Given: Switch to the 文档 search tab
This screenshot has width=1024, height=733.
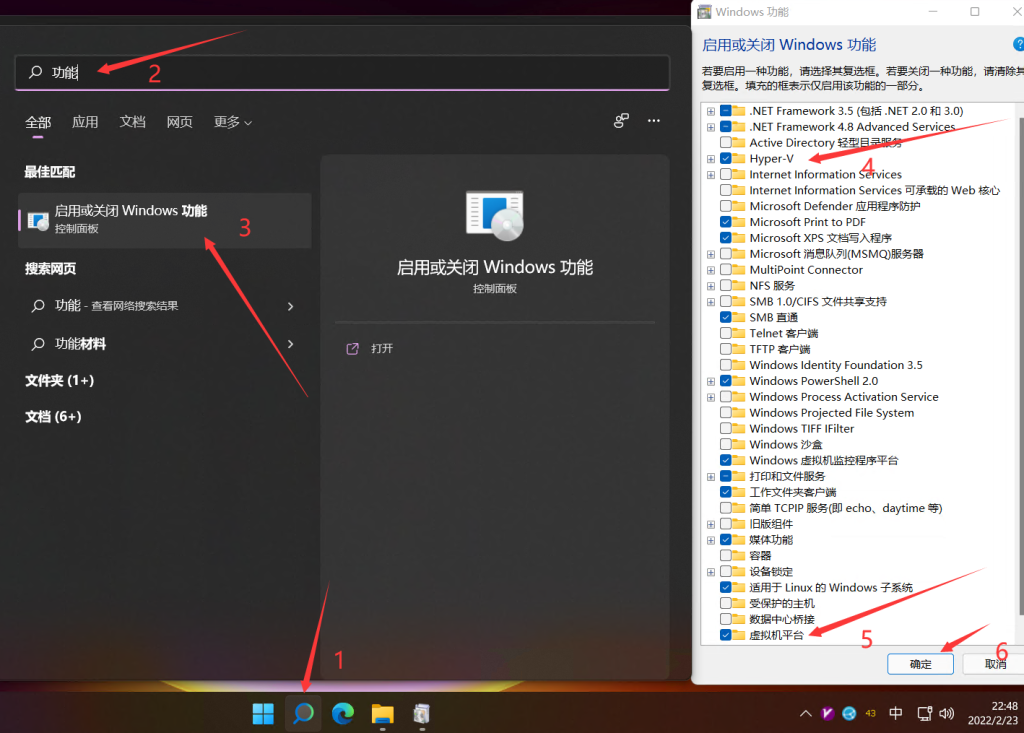Looking at the screenshot, I should (x=133, y=122).
